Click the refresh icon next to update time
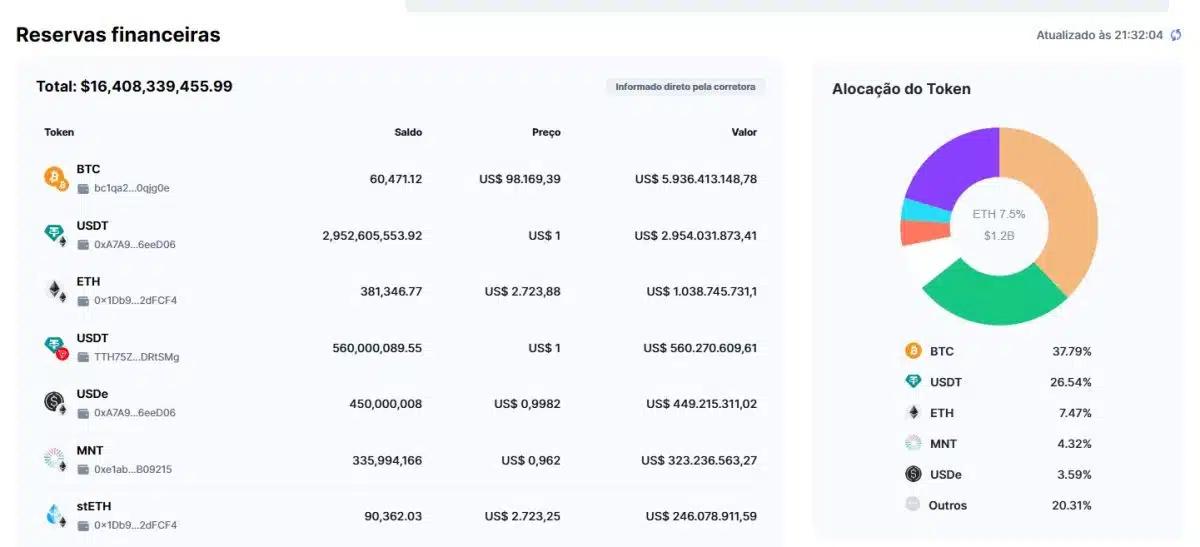 pyautogui.click(x=1176, y=35)
